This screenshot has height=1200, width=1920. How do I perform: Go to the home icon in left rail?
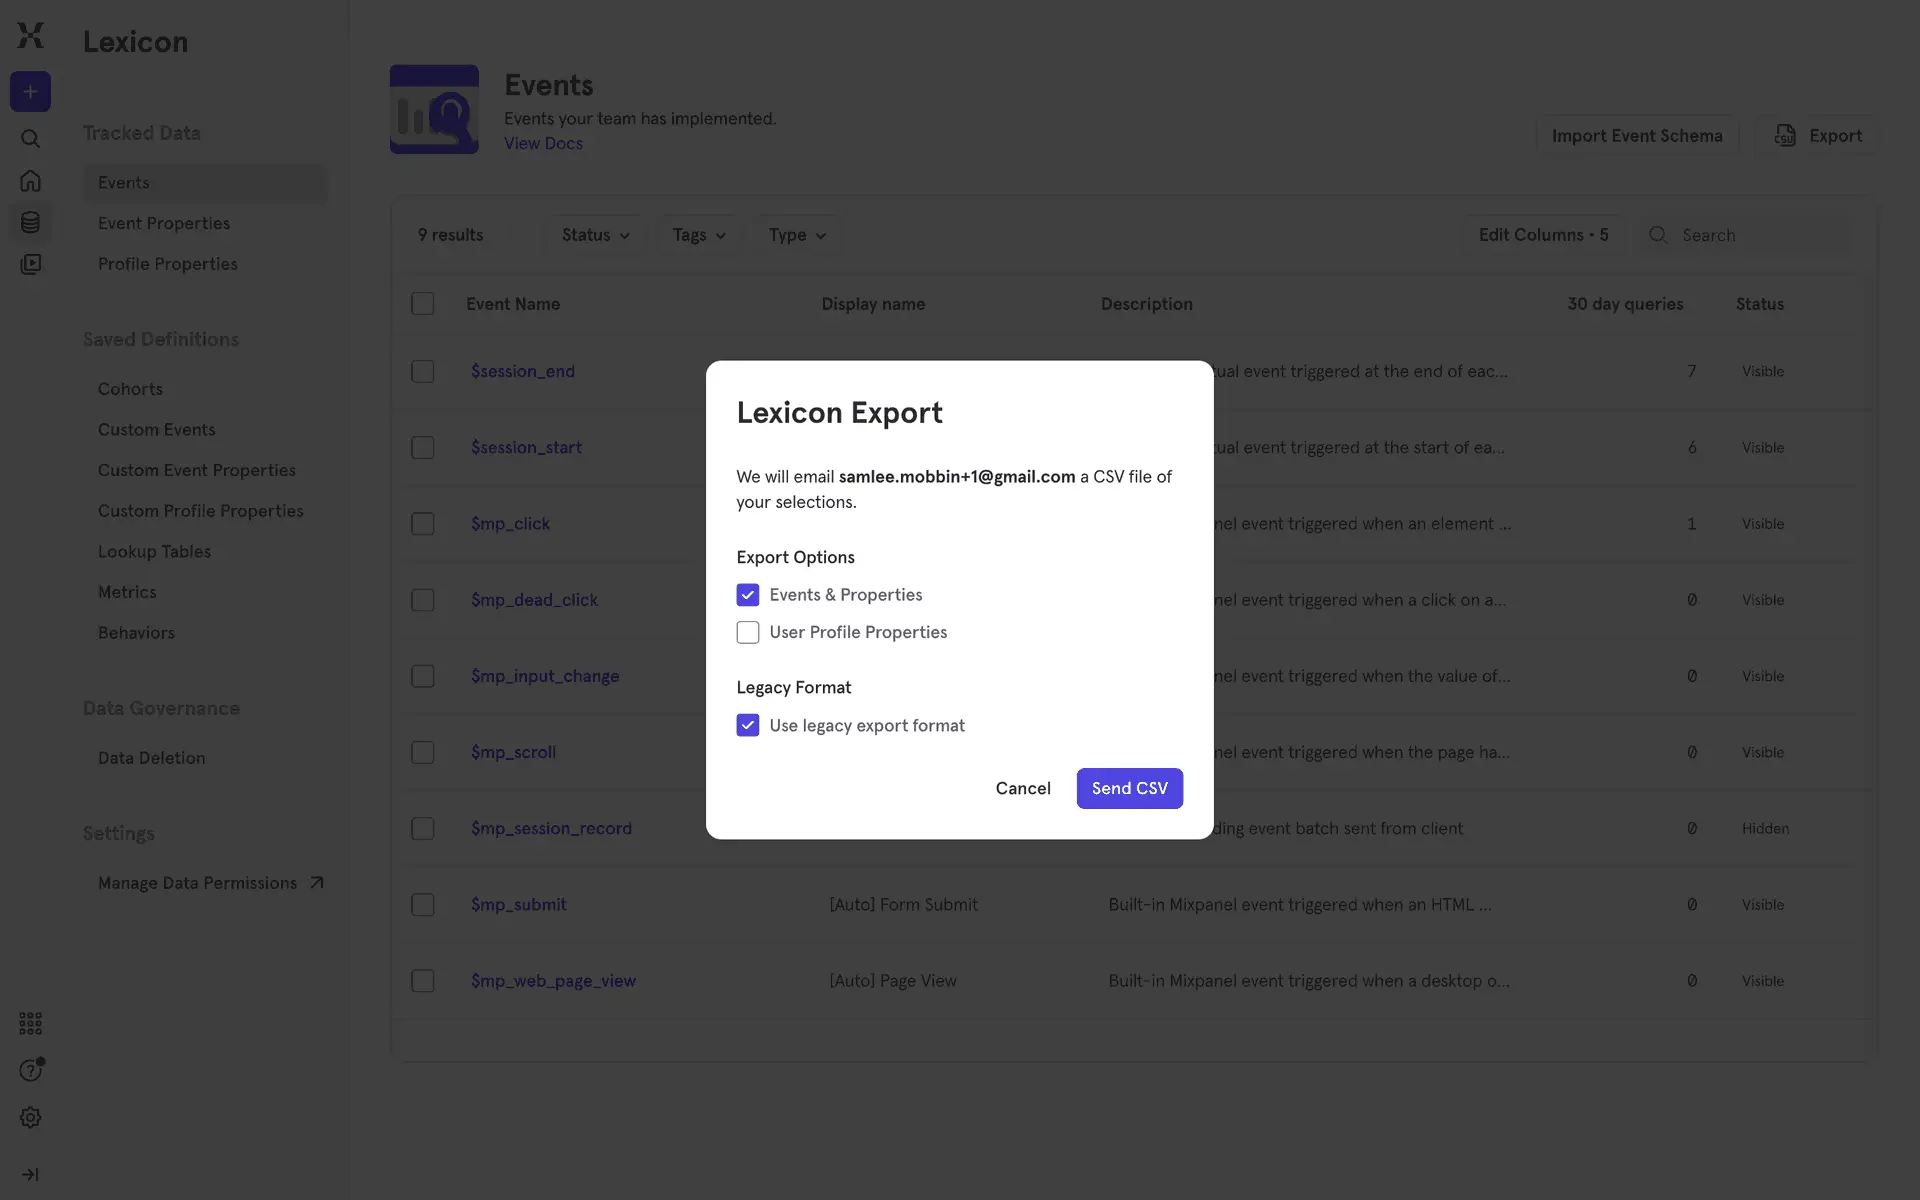(30, 181)
